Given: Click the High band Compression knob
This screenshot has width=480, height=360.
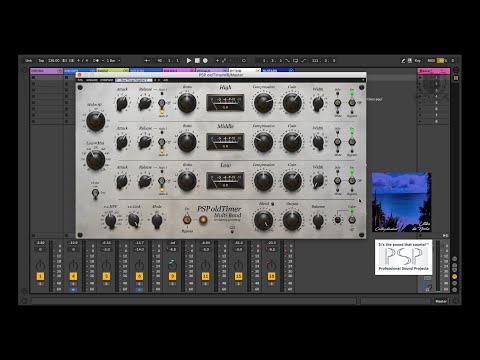Looking at the screenshot, I should click(x=263, y=103).
